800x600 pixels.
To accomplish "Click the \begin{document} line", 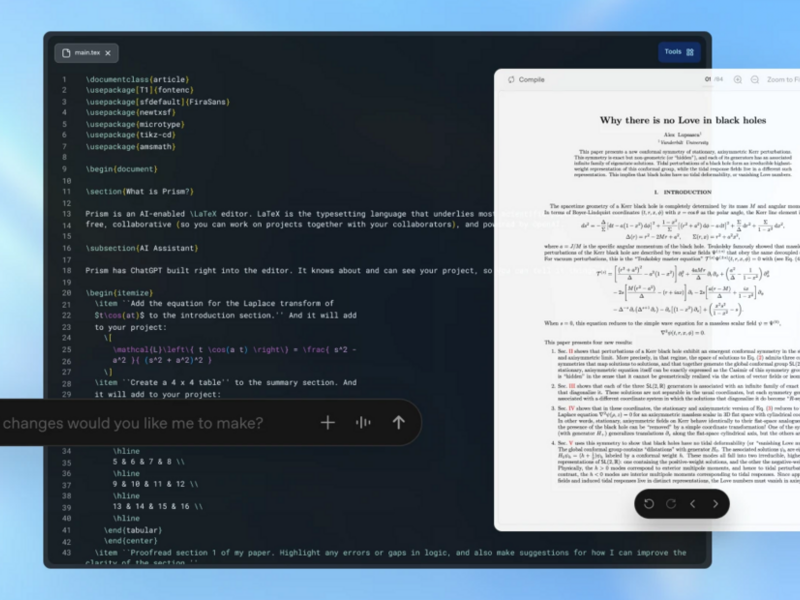I will (121, 169).
